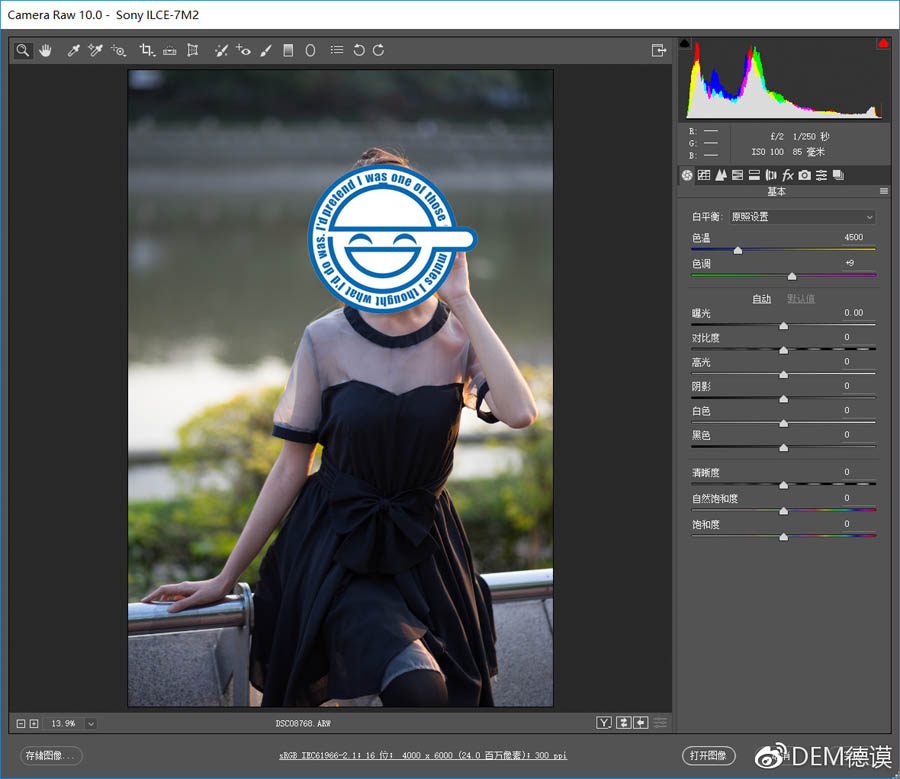Viewport: 900px width, 779px height.
Task: Open the 白平衡 white balance dropdown
Action: click(x=802, y=217)
